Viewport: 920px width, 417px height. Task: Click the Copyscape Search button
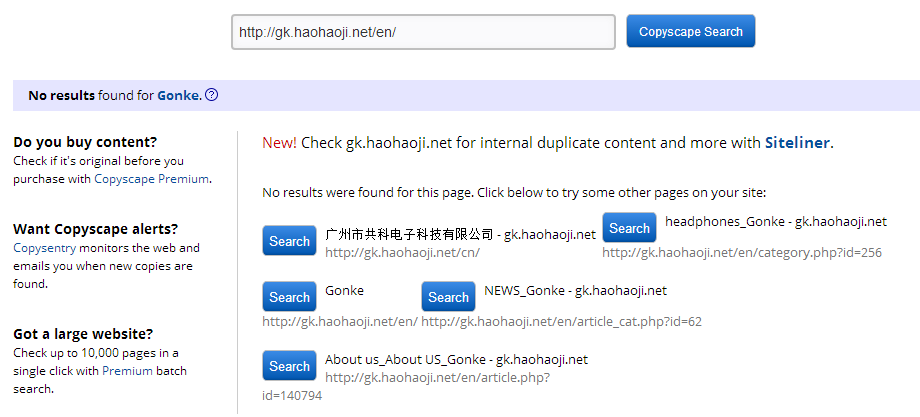[691, 31]
